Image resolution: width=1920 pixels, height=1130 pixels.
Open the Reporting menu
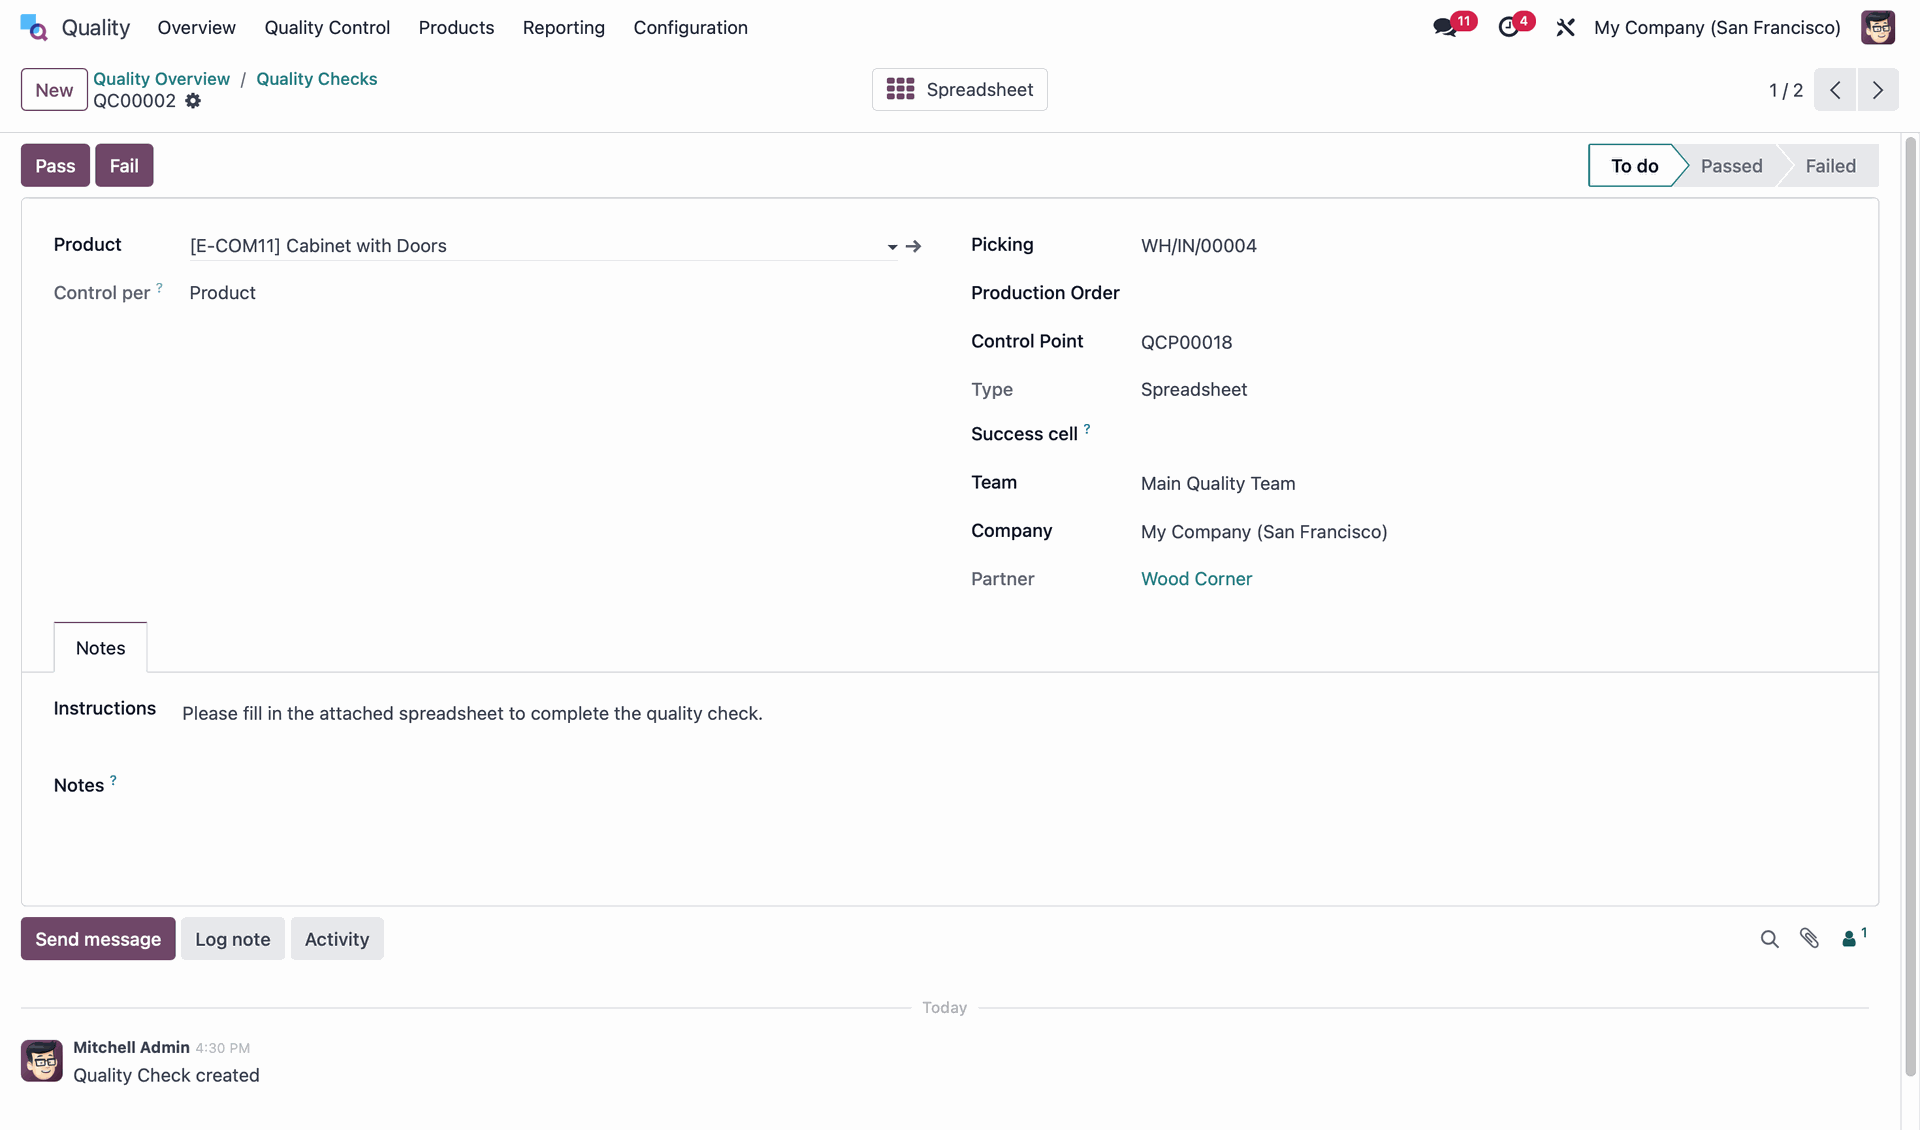563,27
